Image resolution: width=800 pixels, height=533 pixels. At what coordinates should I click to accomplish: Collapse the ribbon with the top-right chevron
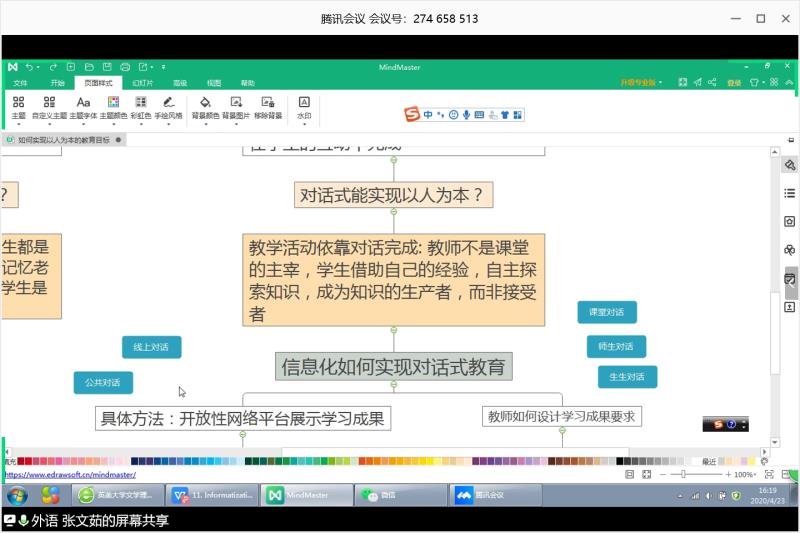click(x=791, y=82)
